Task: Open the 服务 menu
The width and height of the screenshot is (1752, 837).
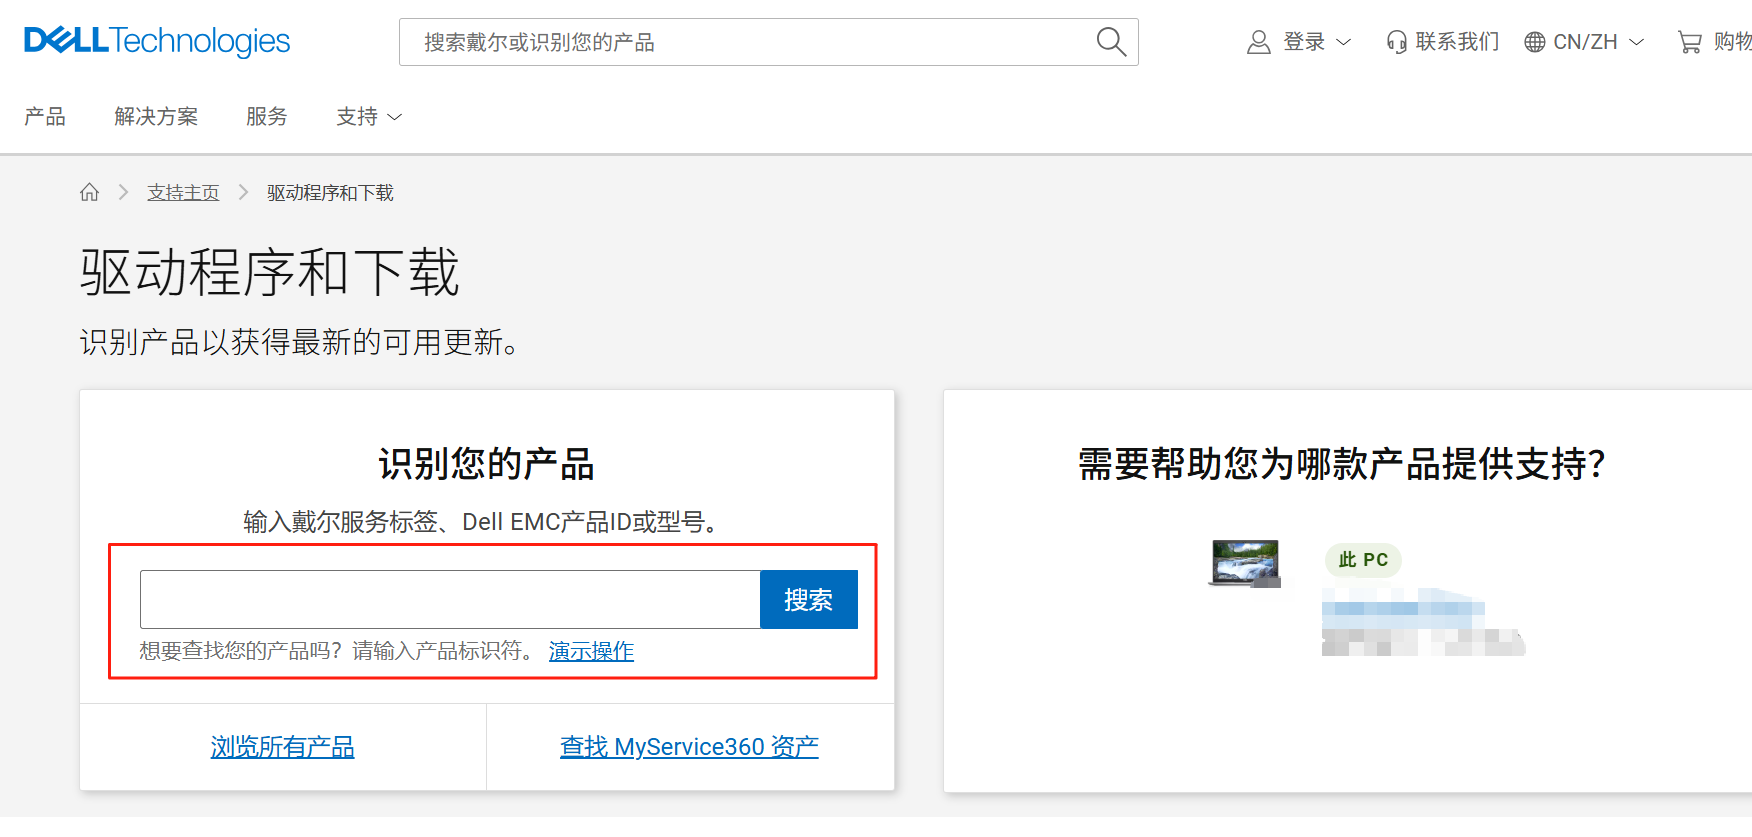Action: [267, 117]
